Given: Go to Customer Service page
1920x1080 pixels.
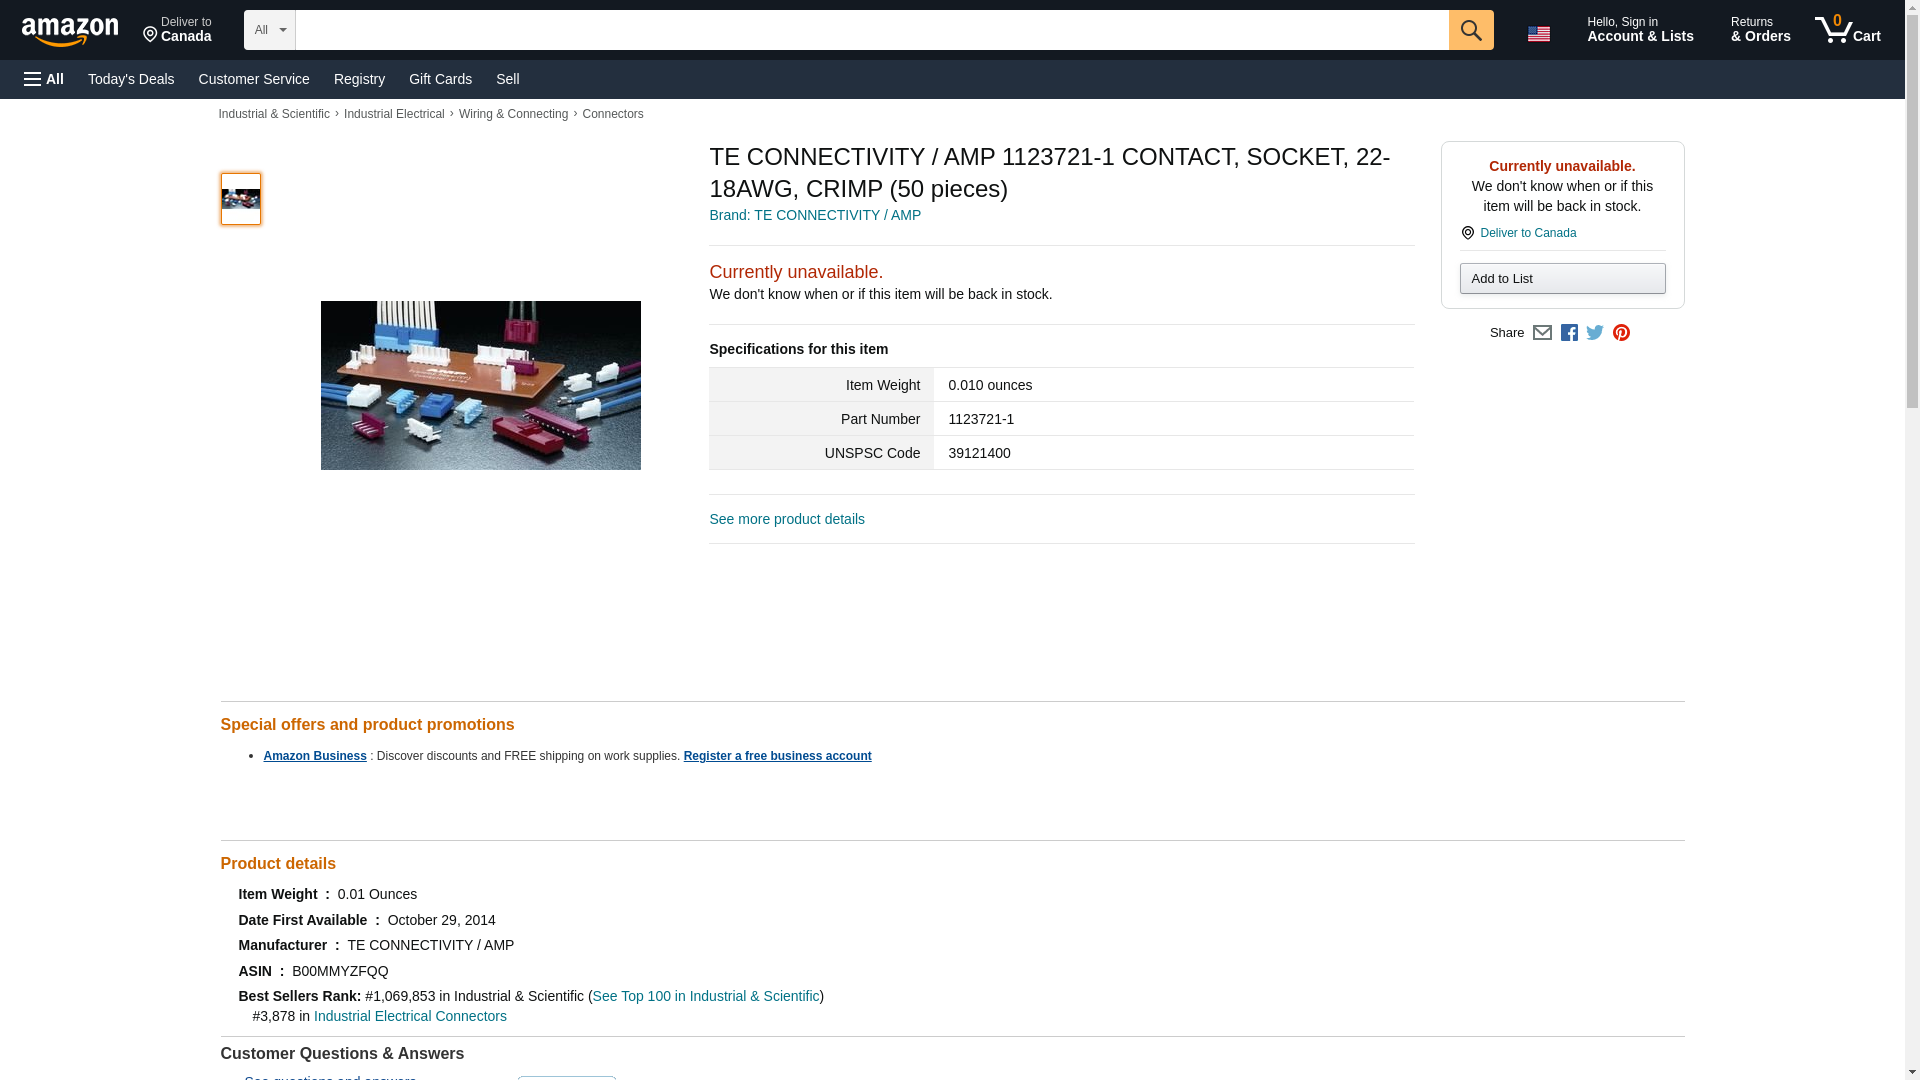Looking at the screenshot, I should (254, 79).
